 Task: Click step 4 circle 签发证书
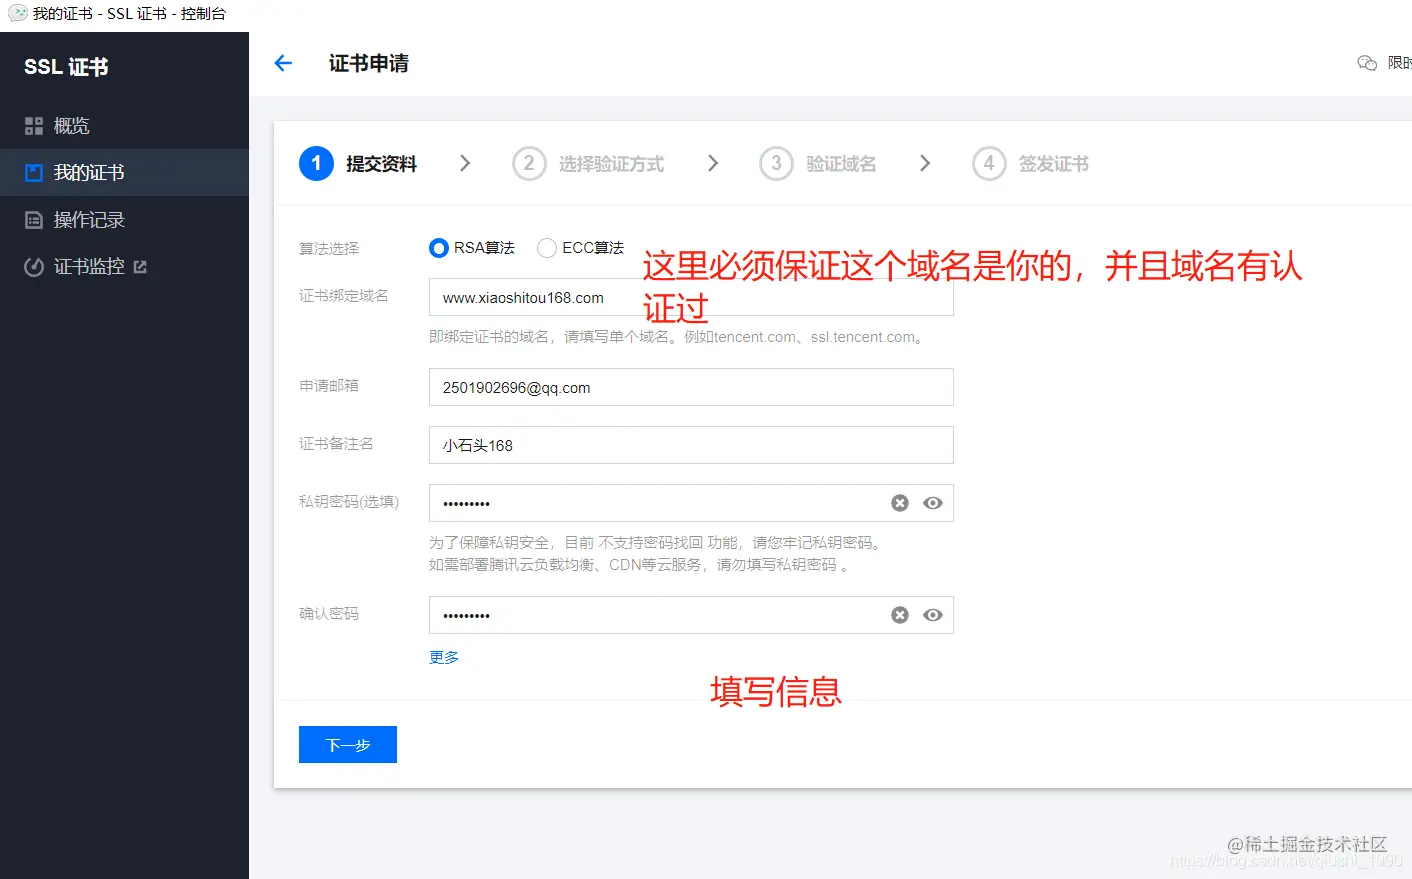click(x=989, y=163)
